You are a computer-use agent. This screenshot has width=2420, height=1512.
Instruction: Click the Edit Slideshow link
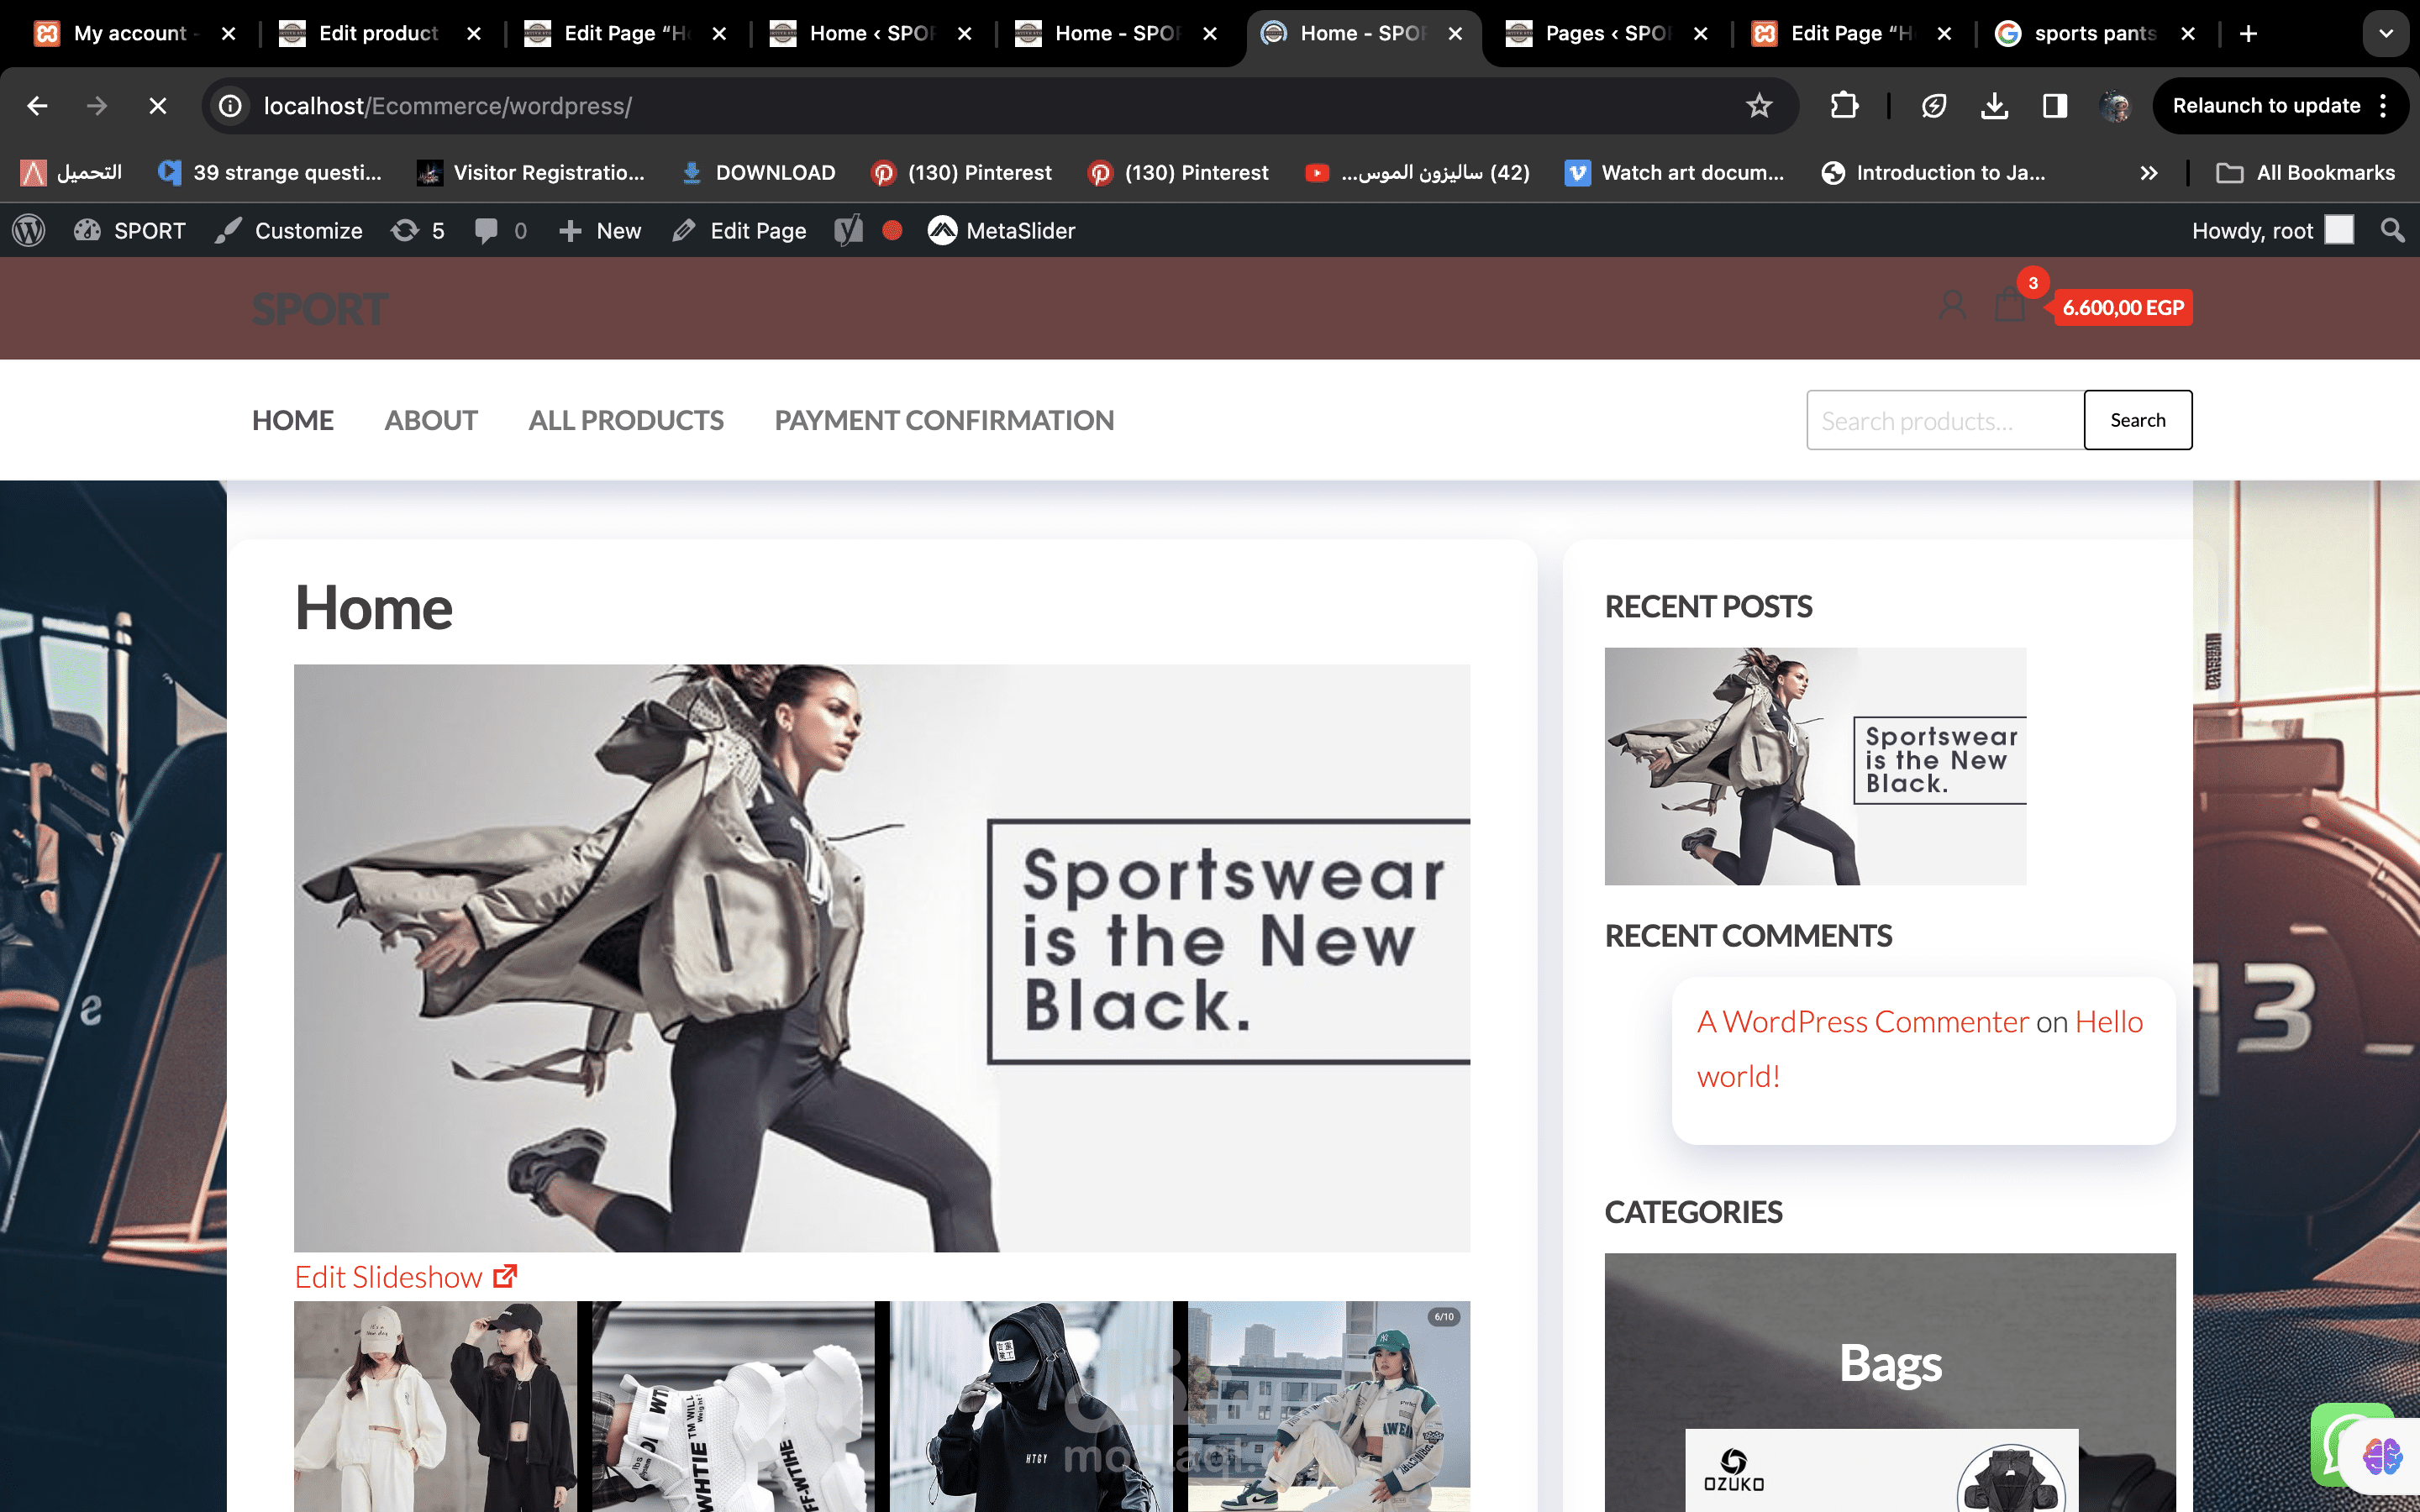coord(405,1277)
